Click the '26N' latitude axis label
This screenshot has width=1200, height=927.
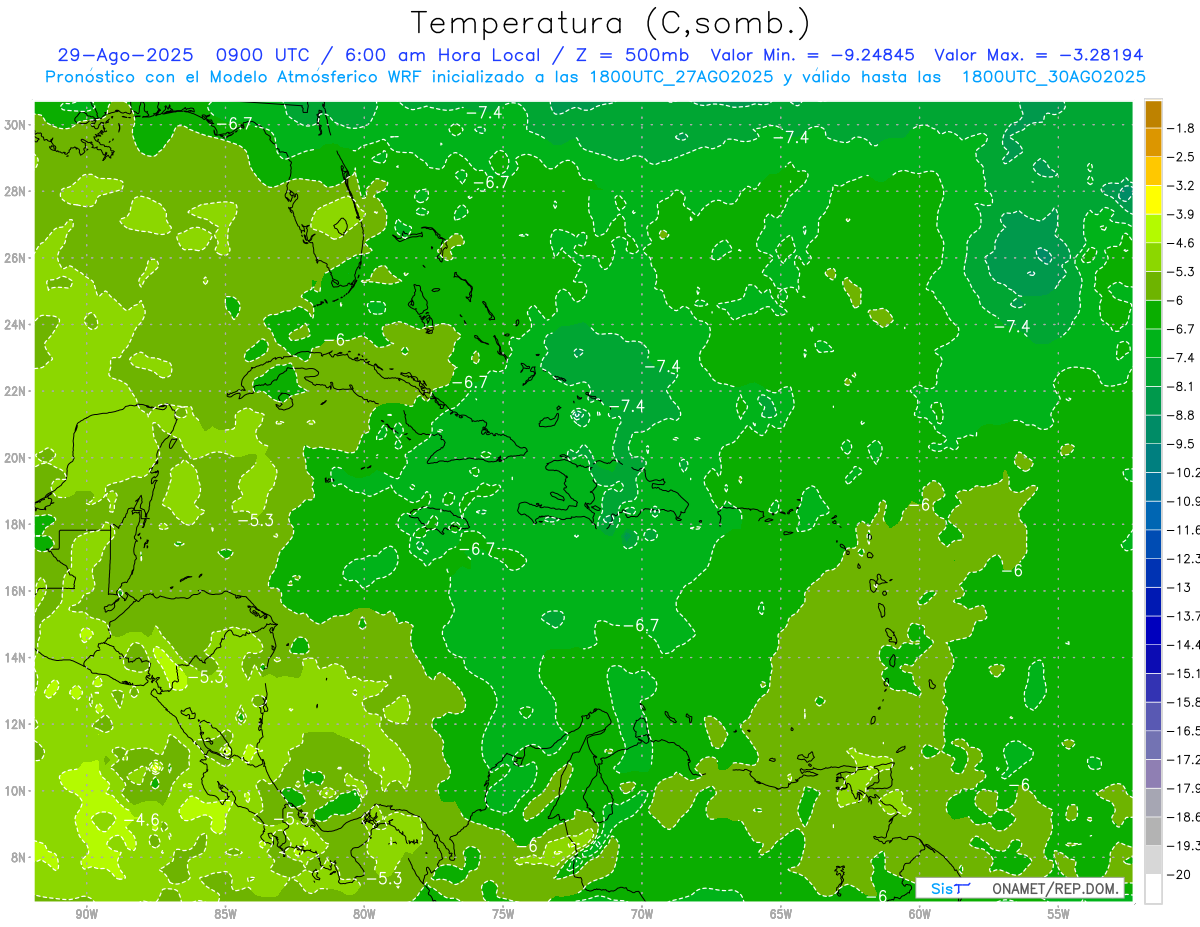pos(15,258)
